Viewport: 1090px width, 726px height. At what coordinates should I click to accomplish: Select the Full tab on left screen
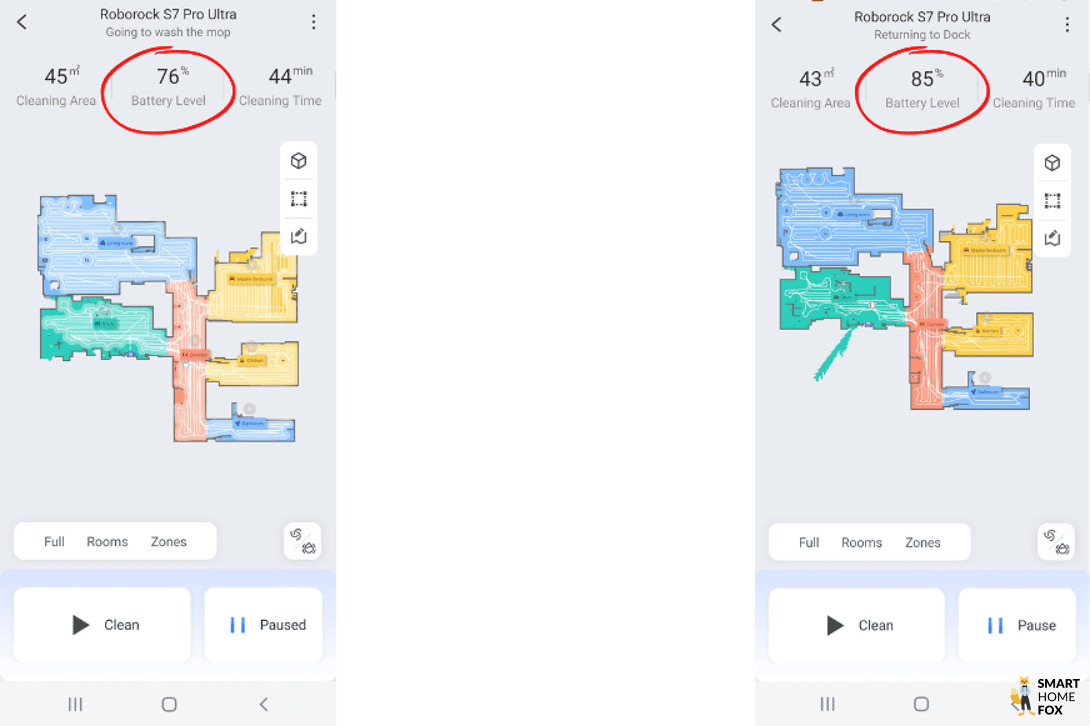[54, 542]
